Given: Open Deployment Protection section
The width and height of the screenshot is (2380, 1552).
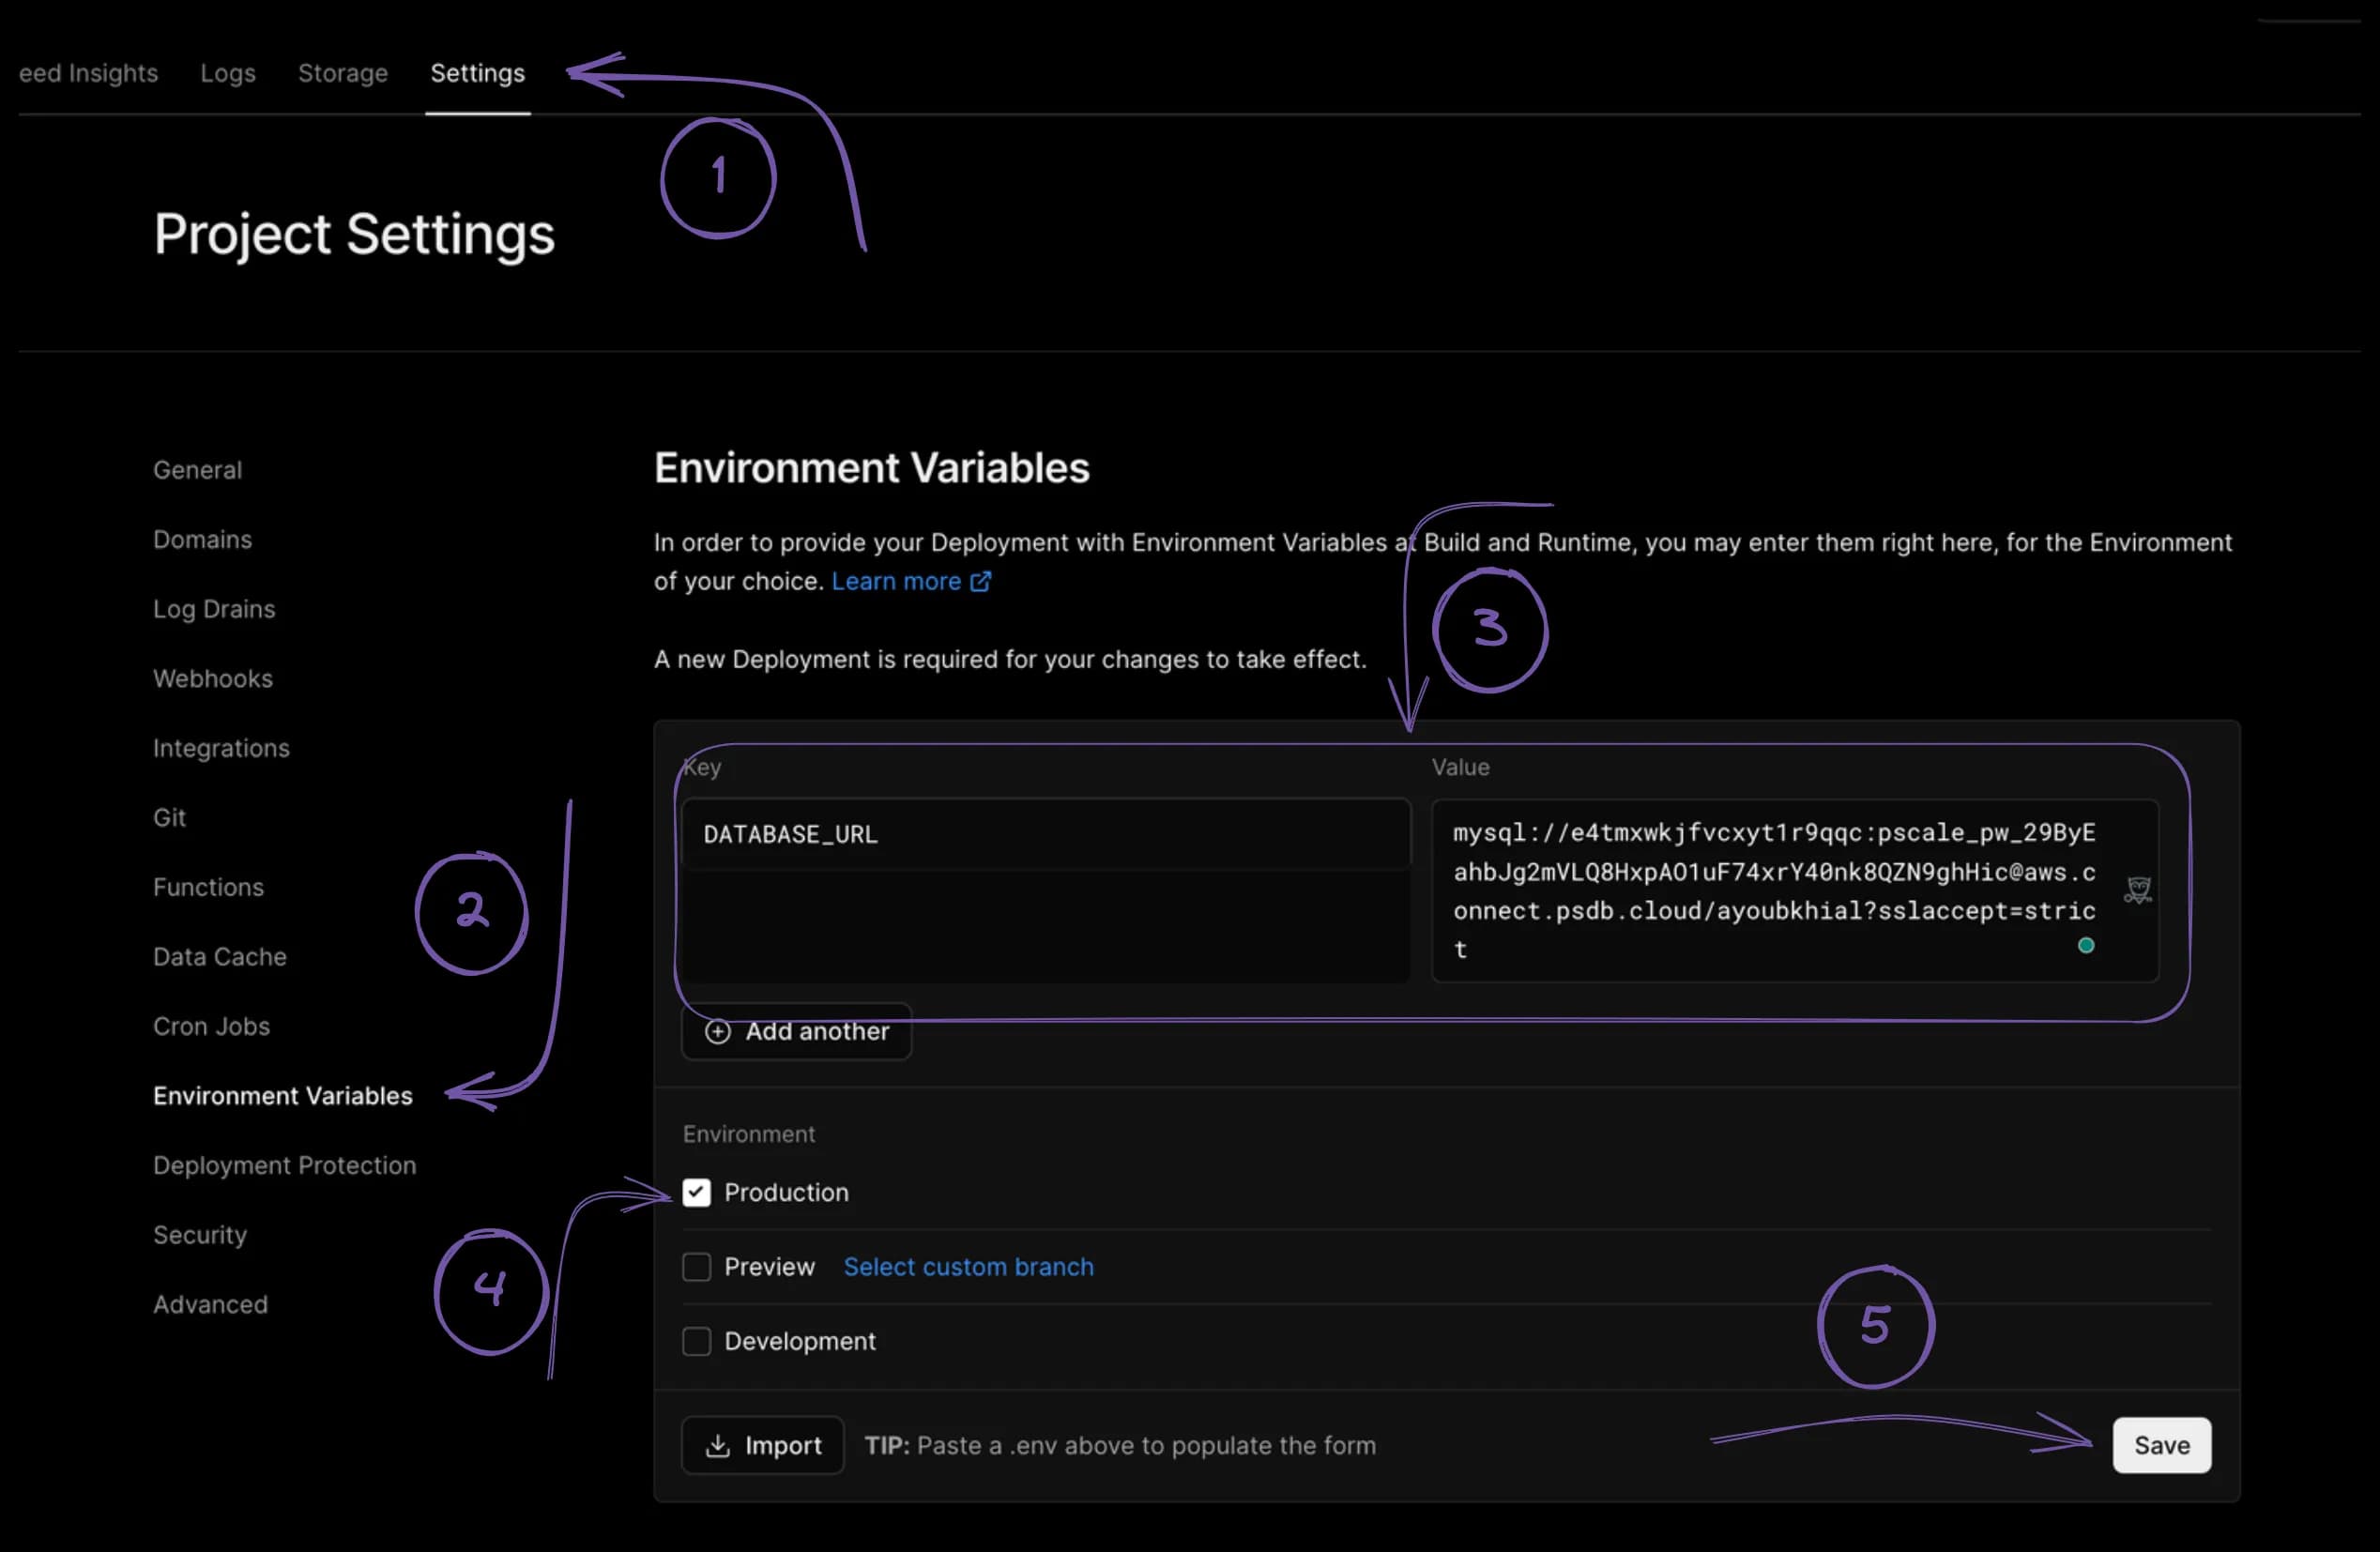Looking at the screenshot, I should click(x=284, y=1165).
